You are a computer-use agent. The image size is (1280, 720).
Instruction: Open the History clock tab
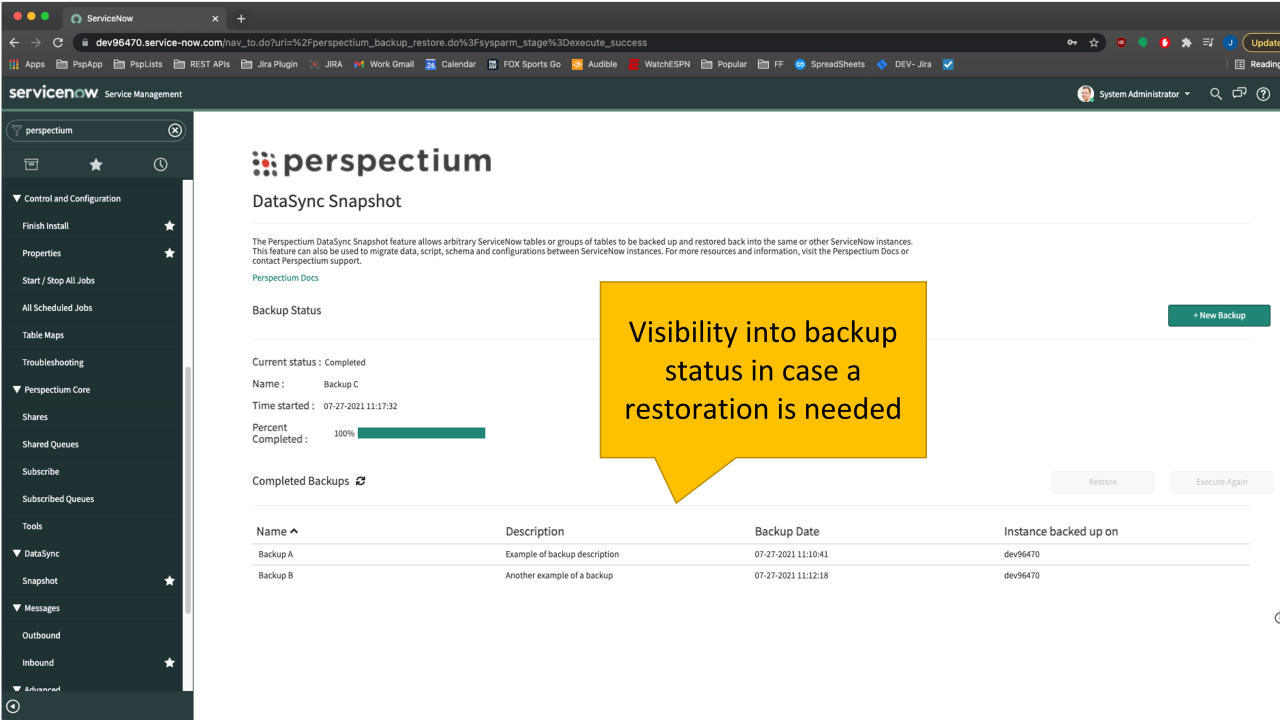160,164
